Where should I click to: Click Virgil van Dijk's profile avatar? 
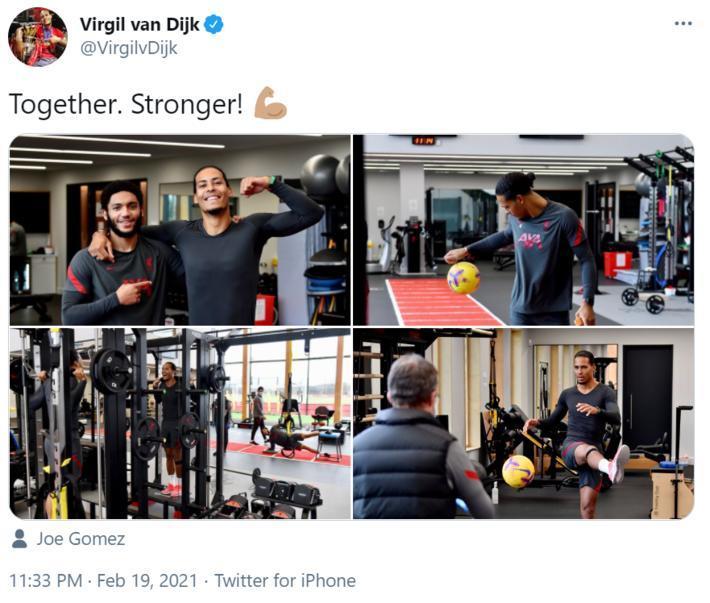38,37
